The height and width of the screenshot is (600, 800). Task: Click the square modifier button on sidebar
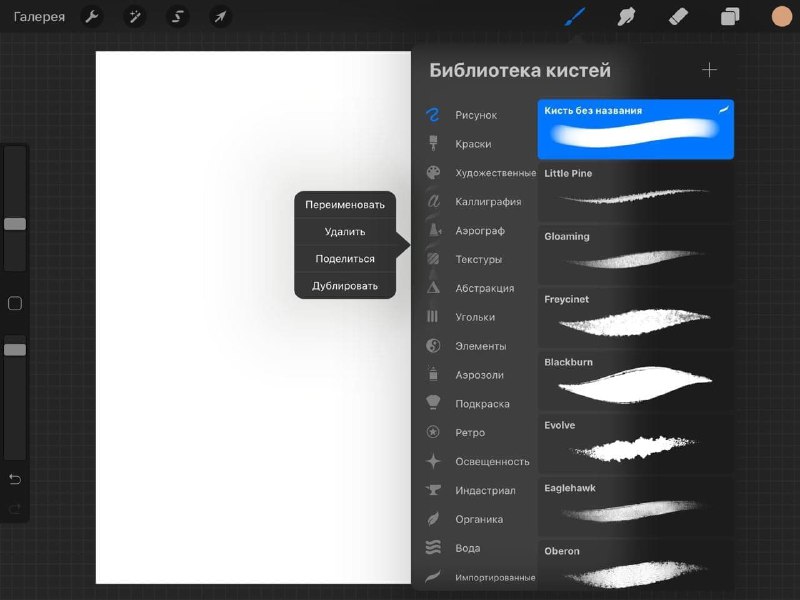[15, 303]
